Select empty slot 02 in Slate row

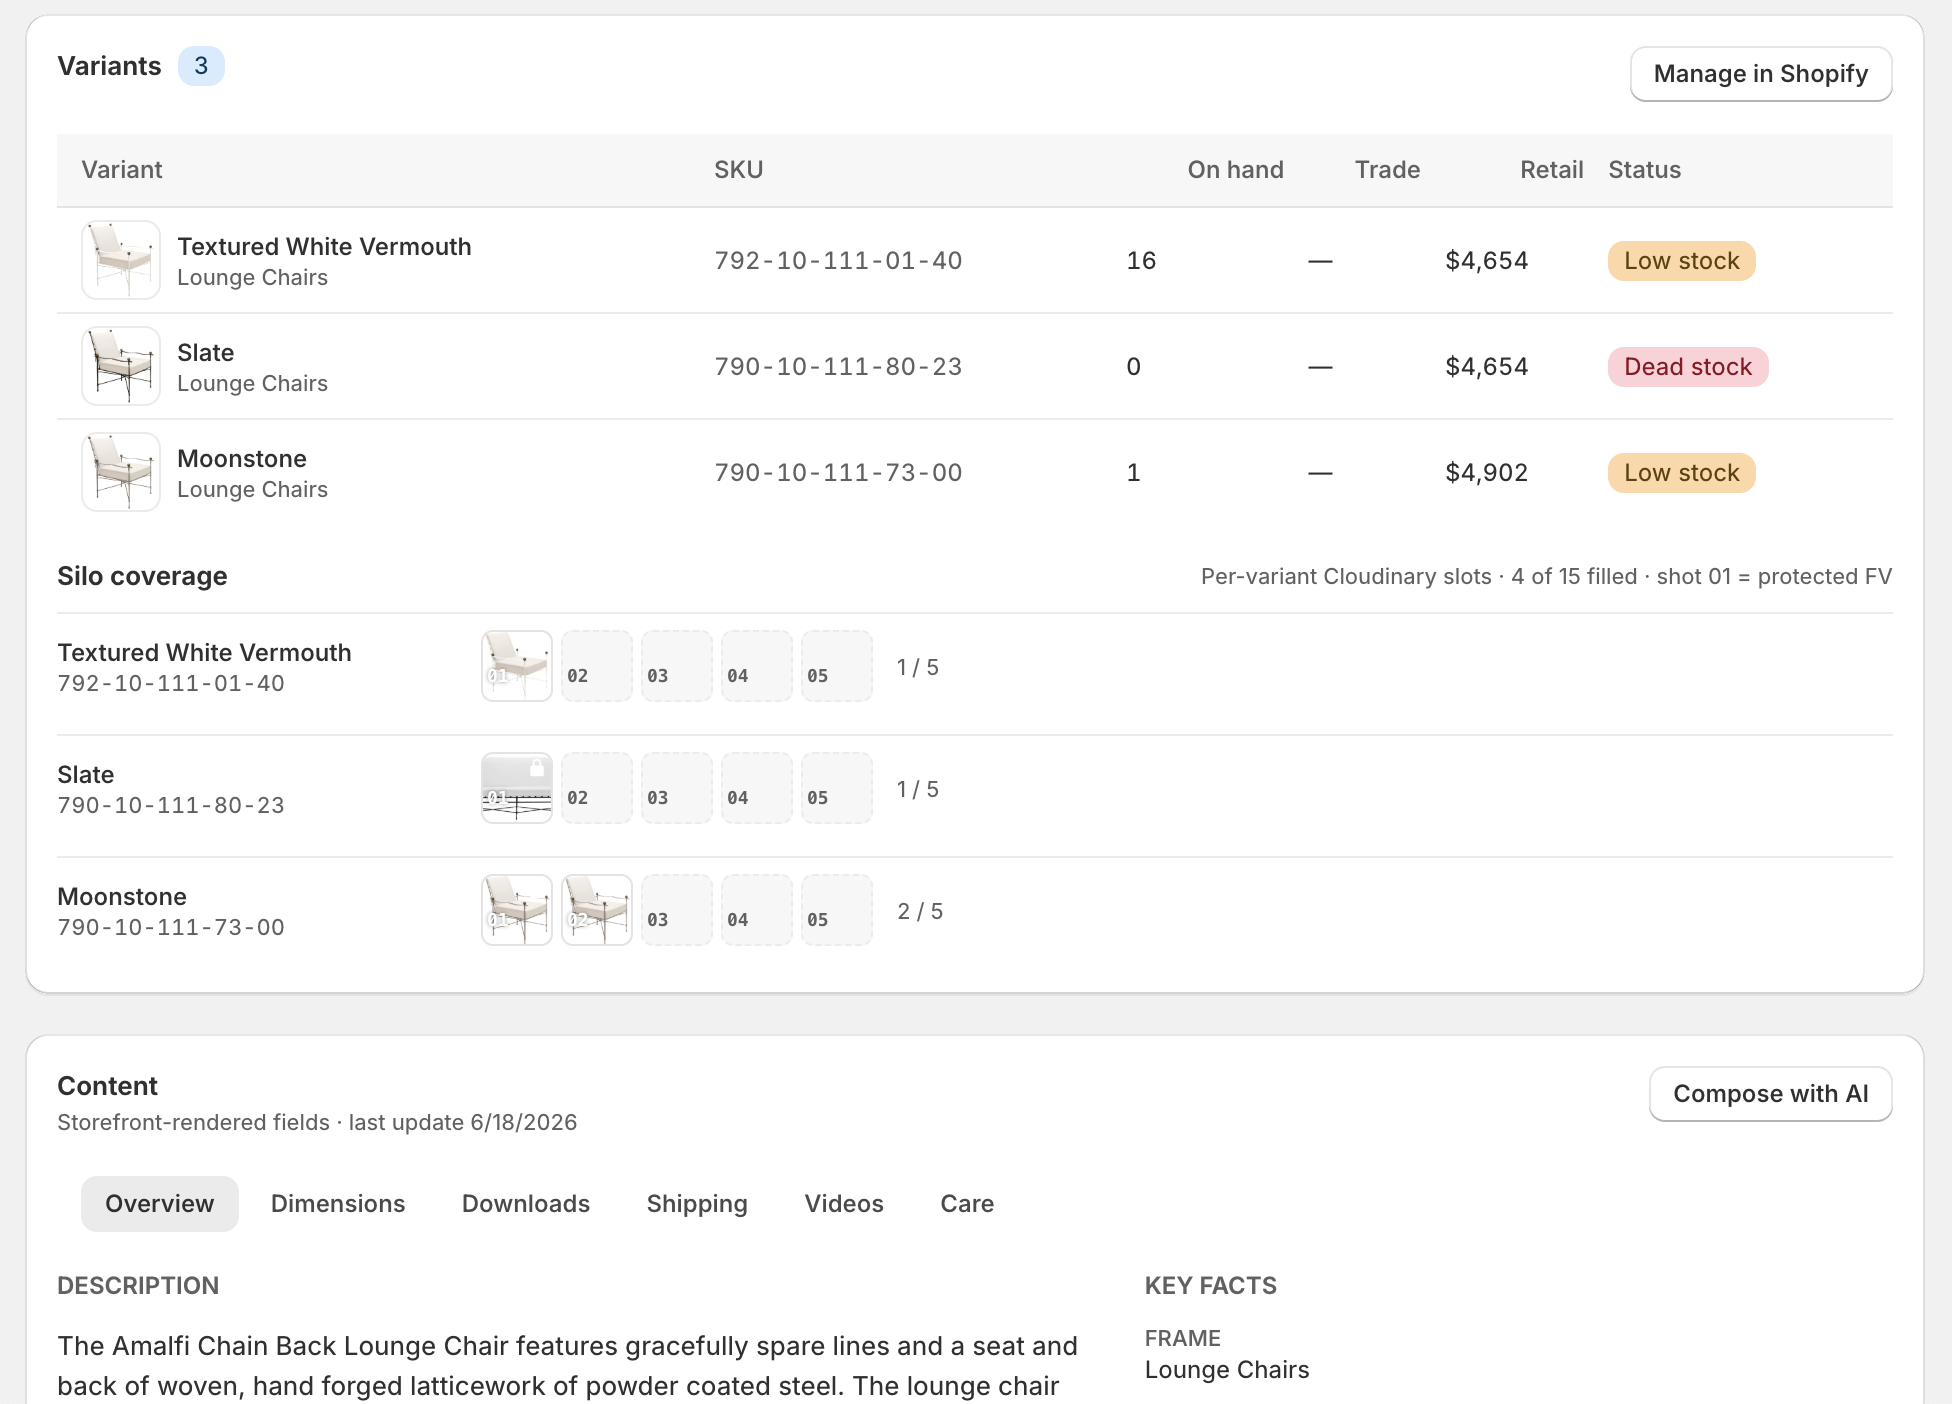(x=597, y=788)
